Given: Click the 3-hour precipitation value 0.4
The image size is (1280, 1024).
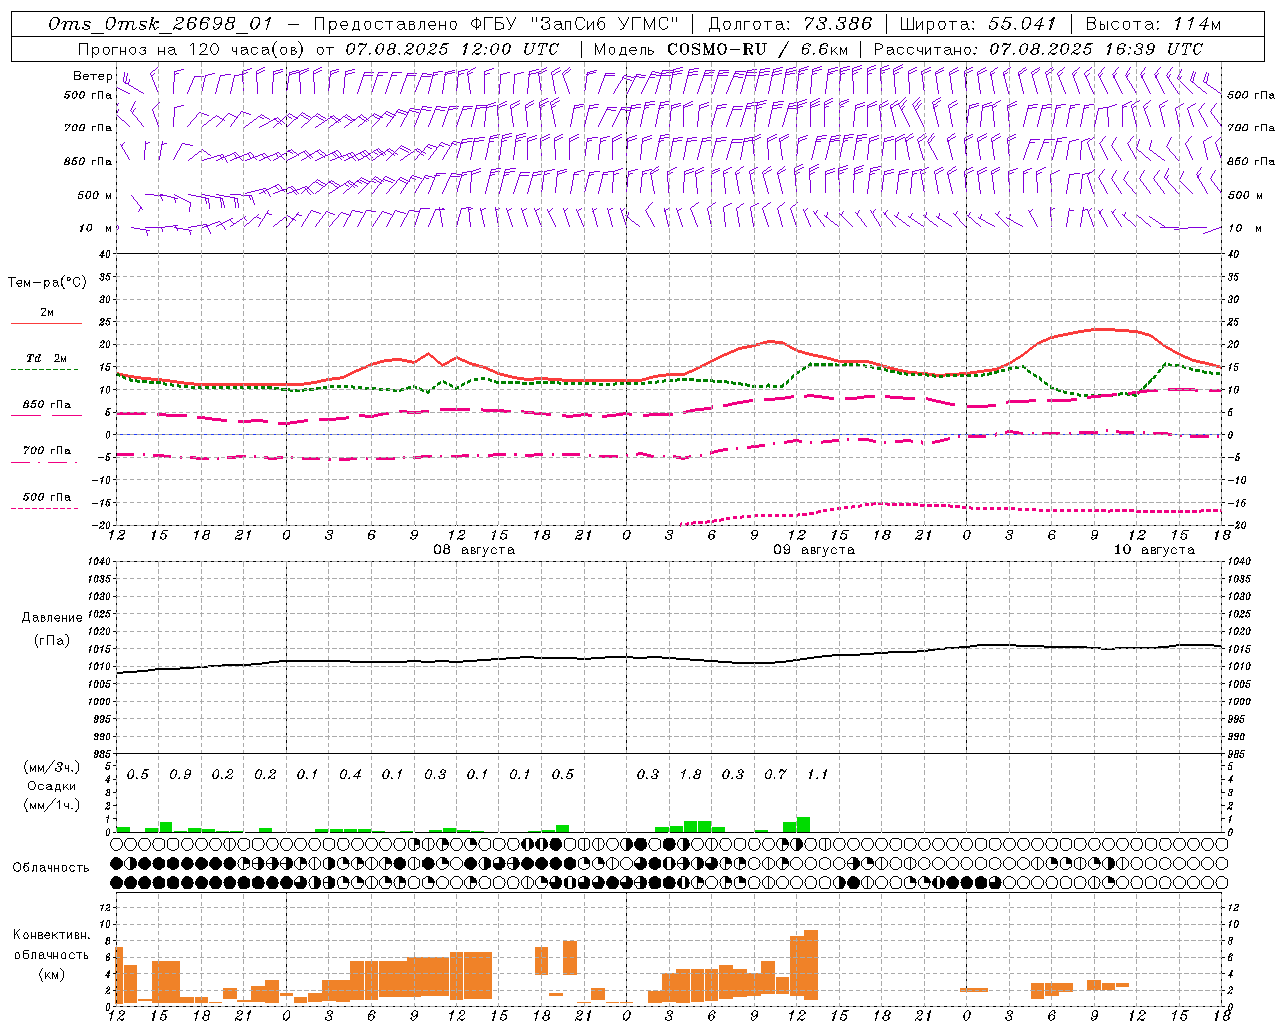Looking at the screenshot, I should 350,774.
